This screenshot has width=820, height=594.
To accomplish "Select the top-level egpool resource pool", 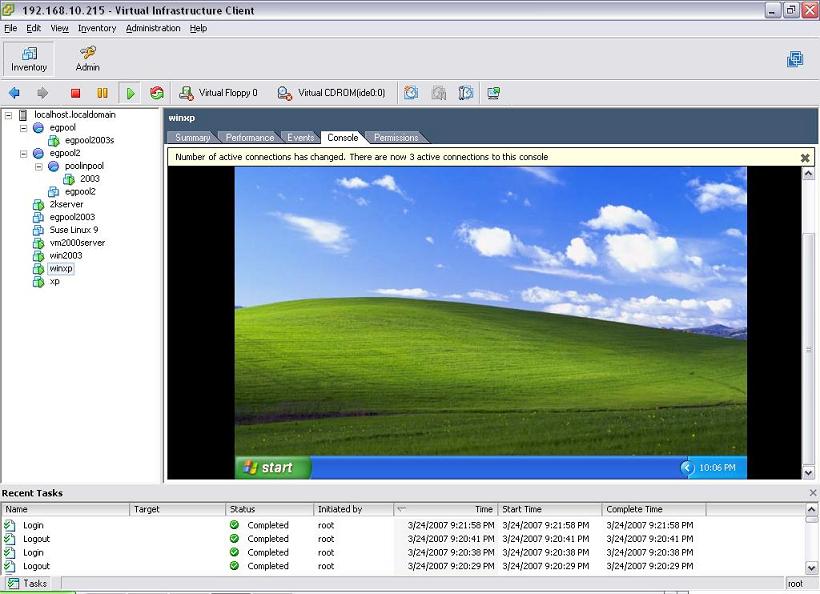I will [x=62, y=128].
